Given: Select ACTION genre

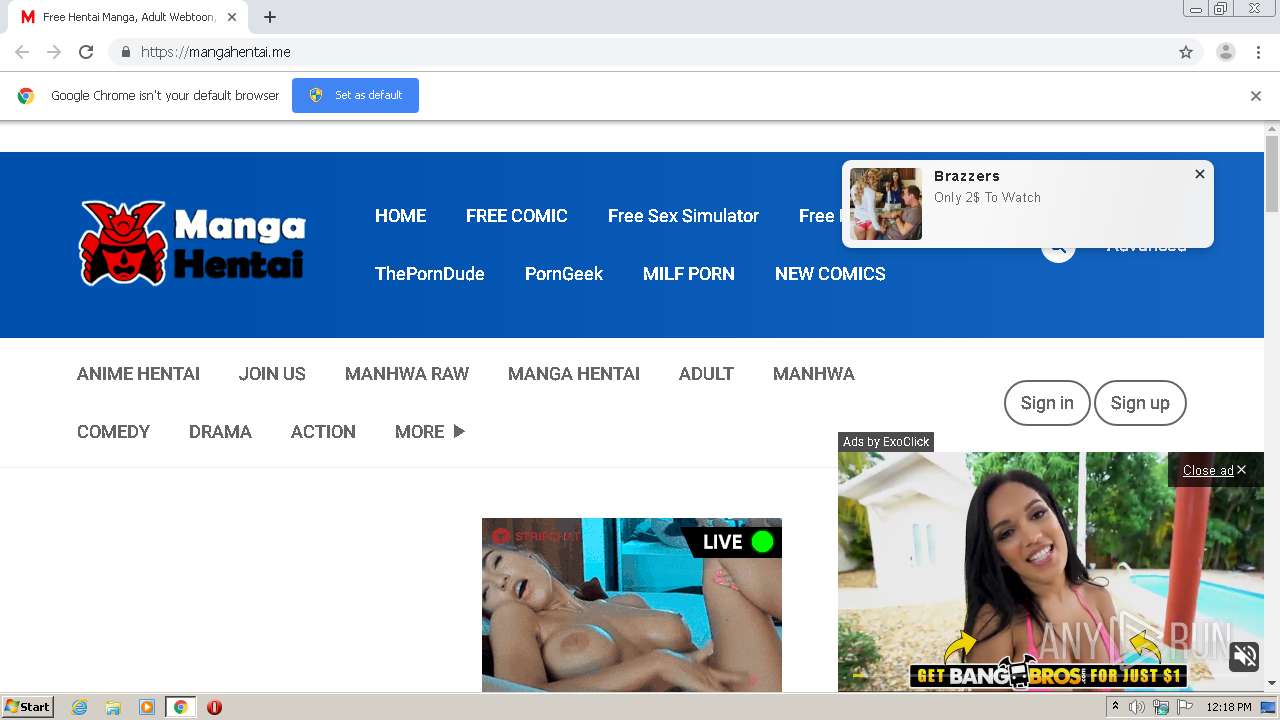Looking at the screenshot, I should [323, 432].
